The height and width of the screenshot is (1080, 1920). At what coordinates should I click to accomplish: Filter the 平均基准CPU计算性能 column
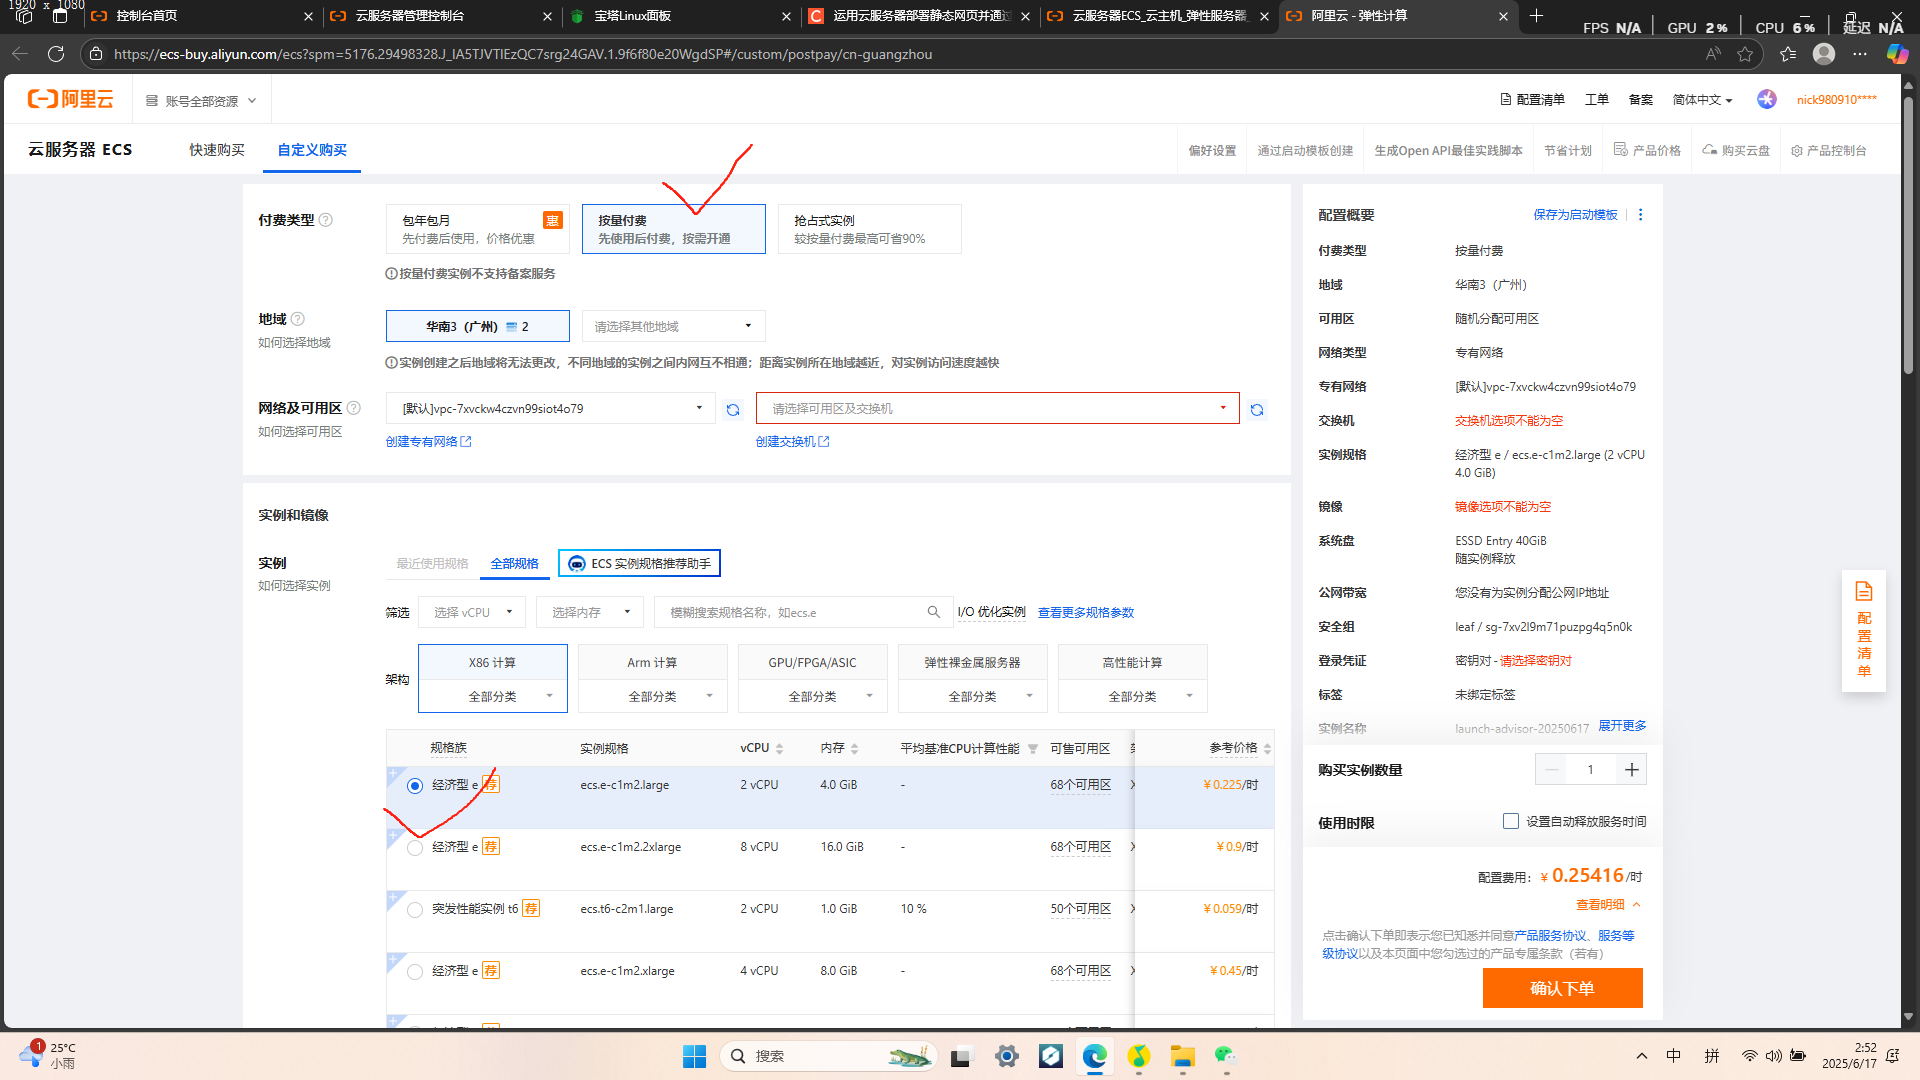[1033, 749]
